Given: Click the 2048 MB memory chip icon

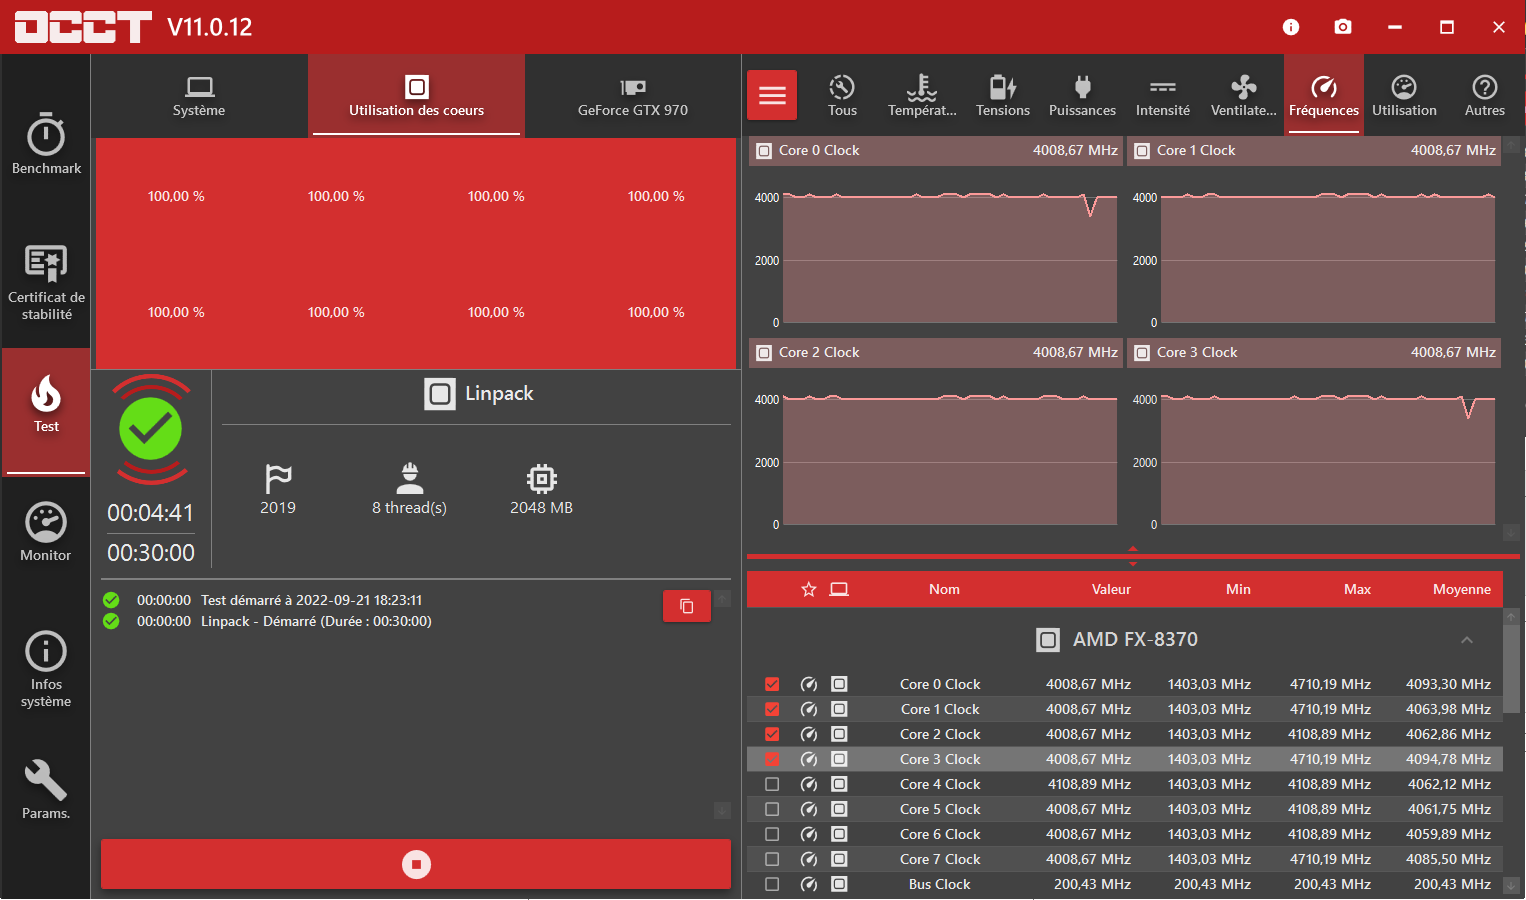Looking at the screenshot, I should 542,478.
